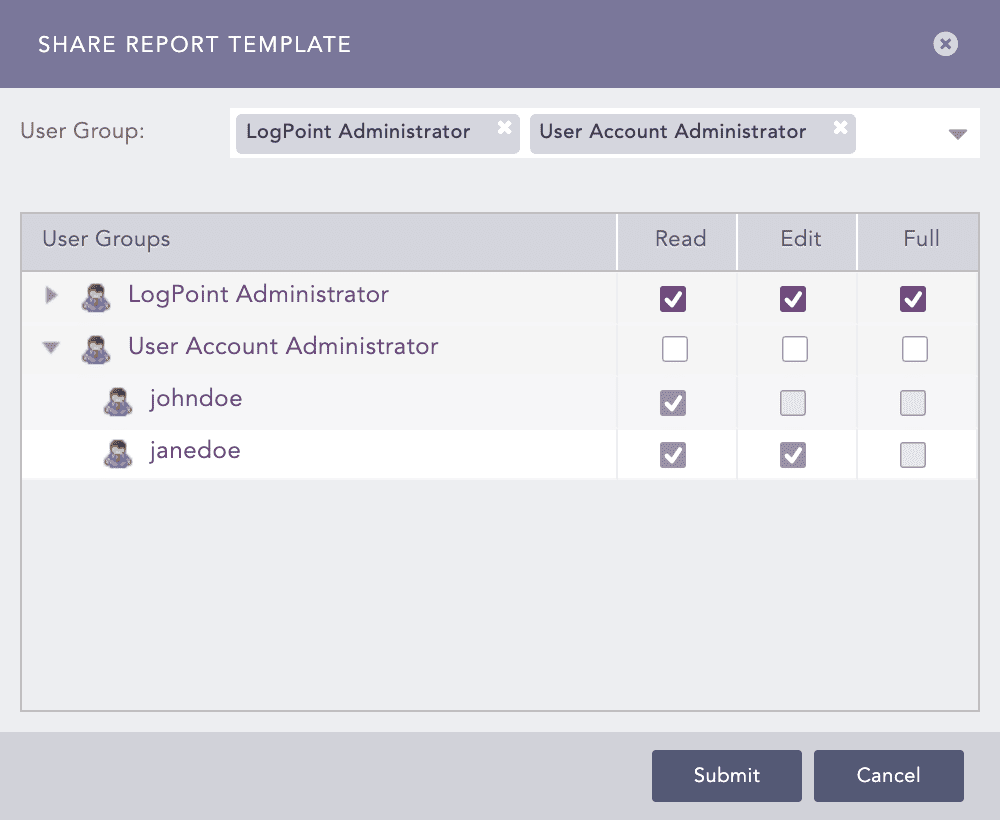The width and height of the screenshot is (1000, 820).
Task: Click the Read column header
Action: pyautogui.click(x=679, y=240)
